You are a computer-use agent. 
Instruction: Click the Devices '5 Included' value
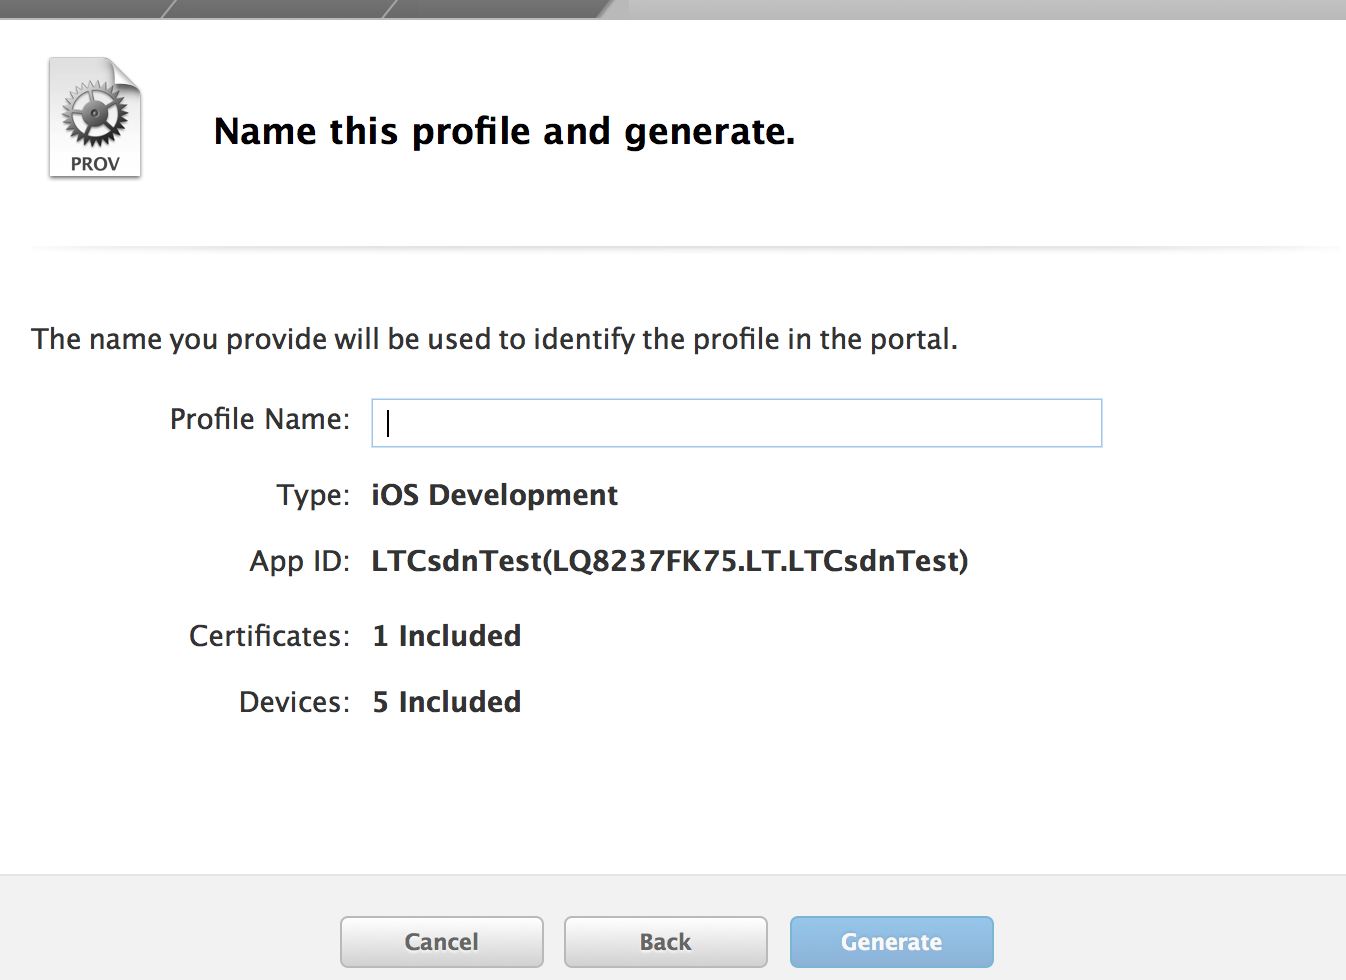446,702
